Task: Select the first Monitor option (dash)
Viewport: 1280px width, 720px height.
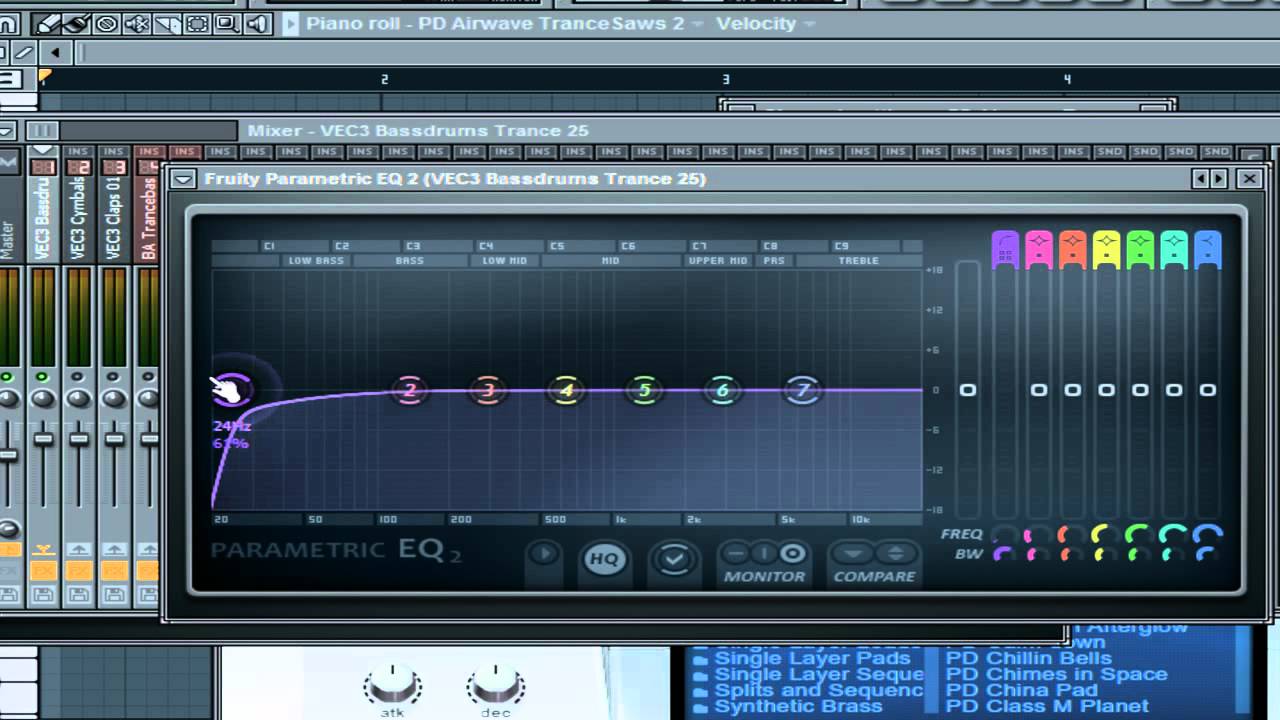Action: click(x=736, y=553)
